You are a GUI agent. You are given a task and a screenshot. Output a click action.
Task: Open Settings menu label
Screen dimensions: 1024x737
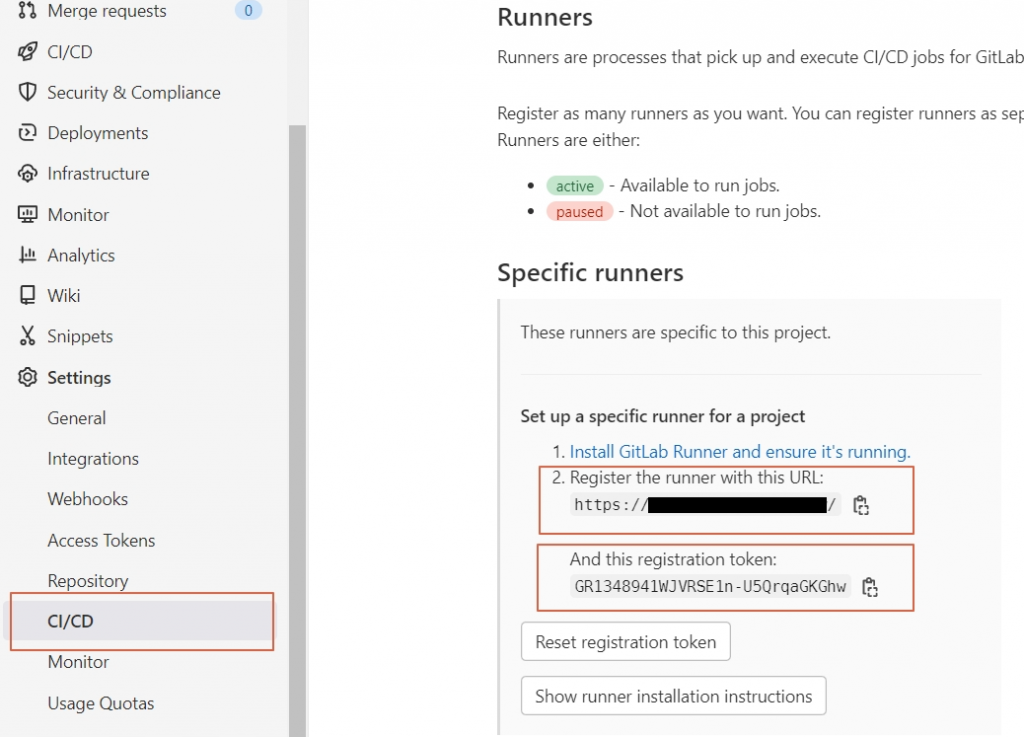(x=79, y=377)
